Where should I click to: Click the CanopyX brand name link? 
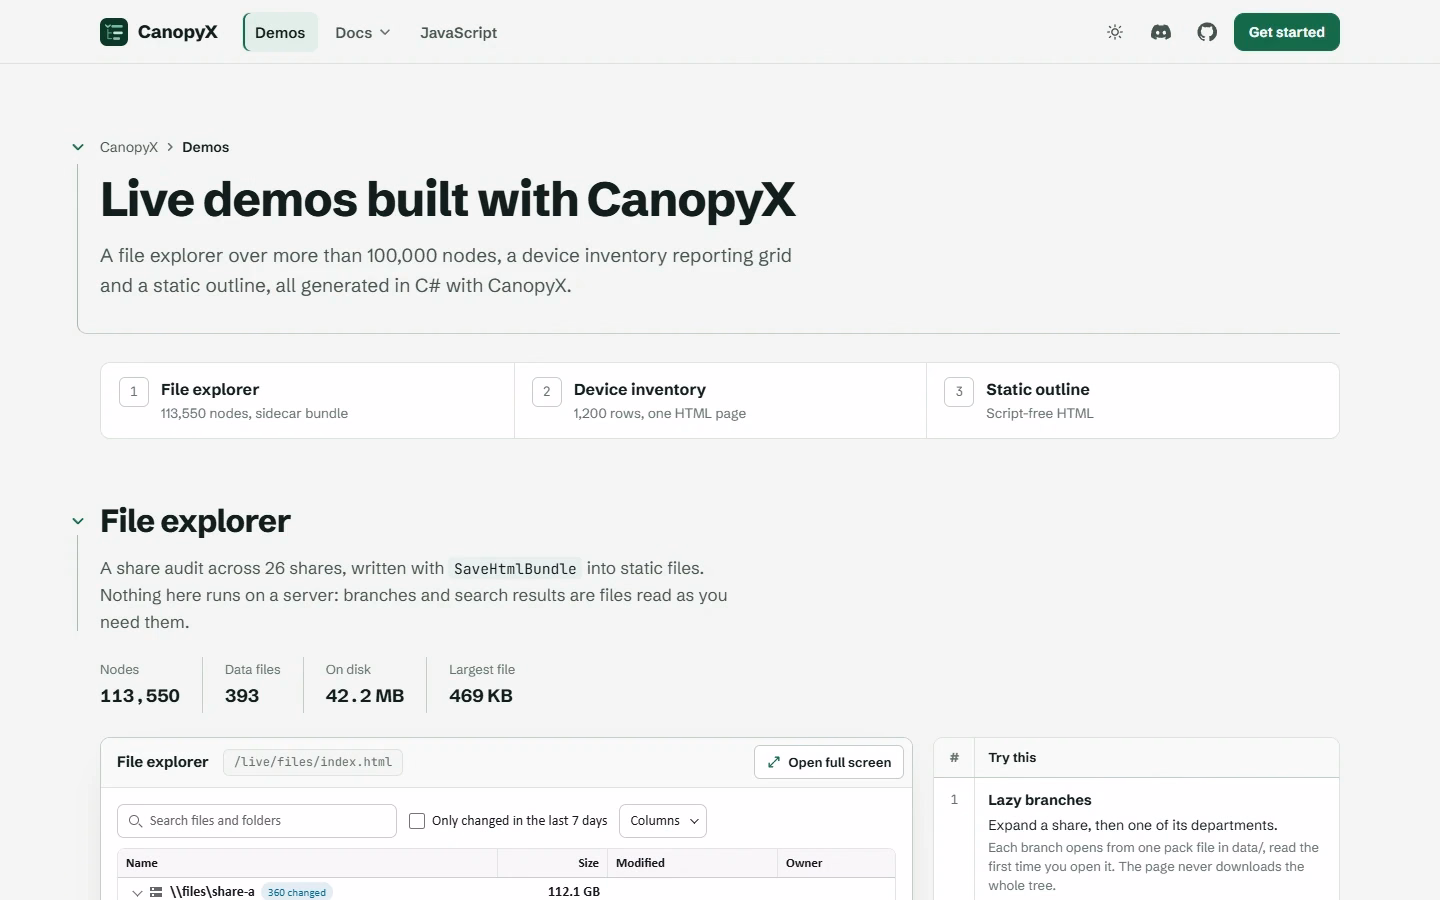coord(177,32)
